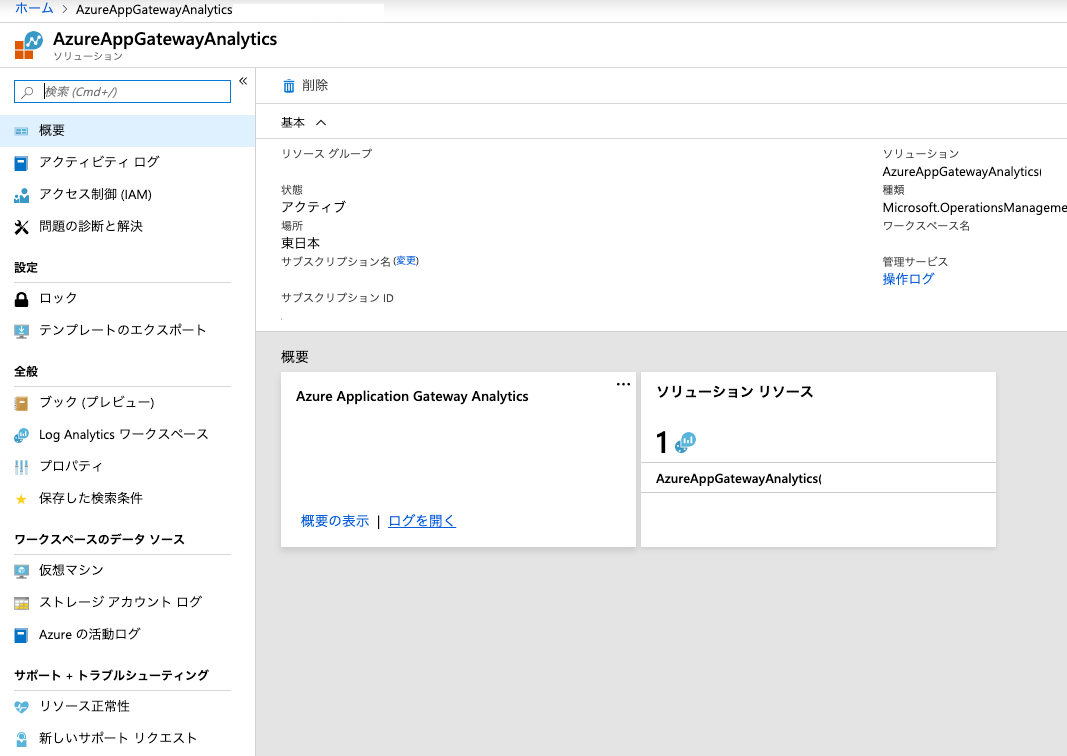Click AzureAppGatewayAnalytics in the breadcrumb

154,10
